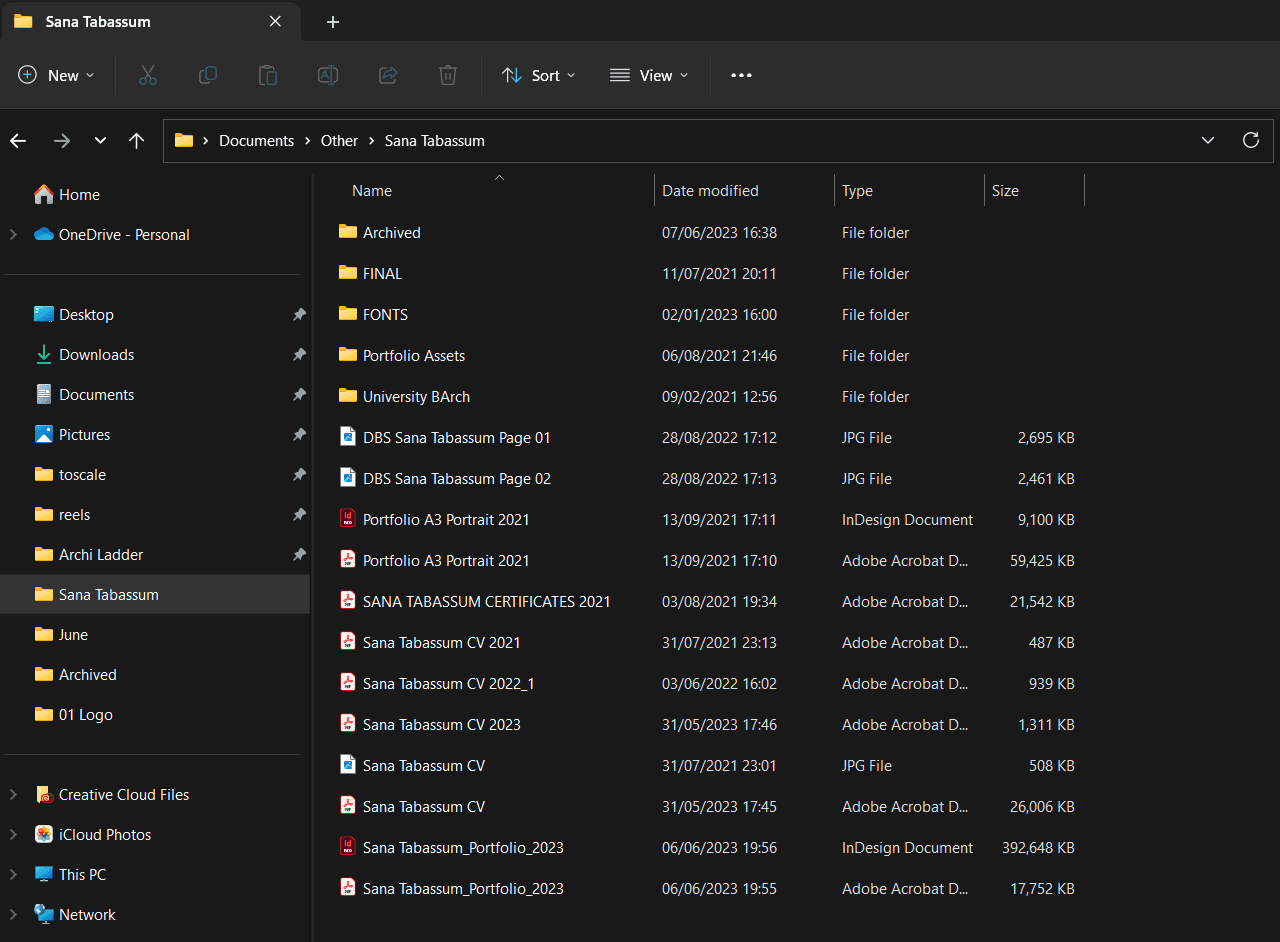
Task: Unpin Desktop from quick access
Action: [x=299, y=315]
